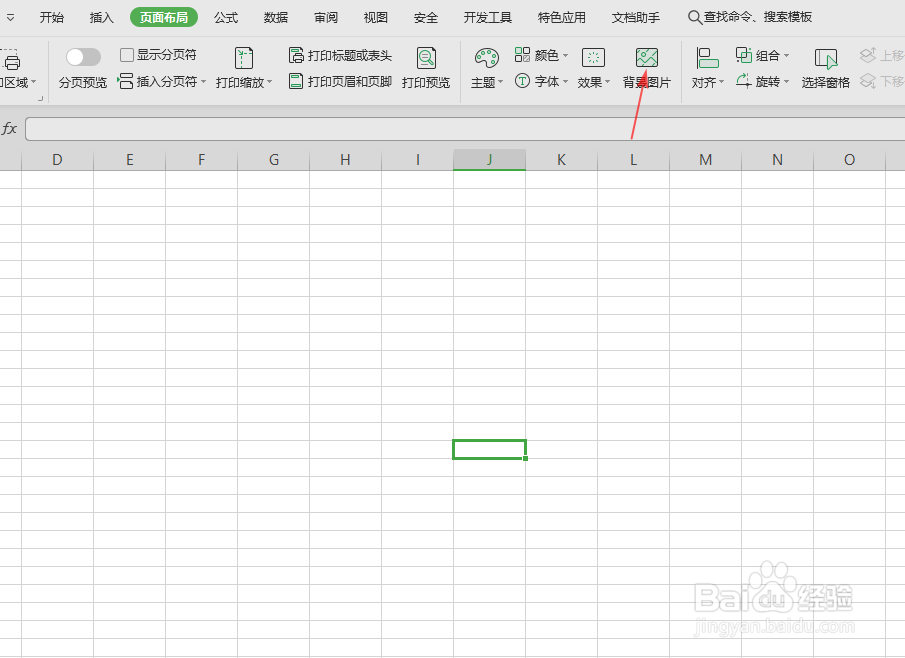Click the 背景图片 icon
The image size is (905, 658).
click(x=646, y=58)
